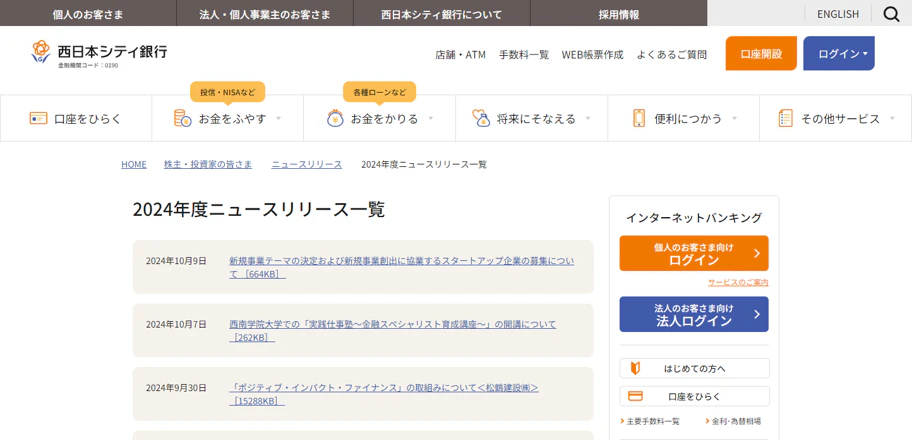Click the orange 口座開設 button
This screenshot has height=440, width=912.
760,54
